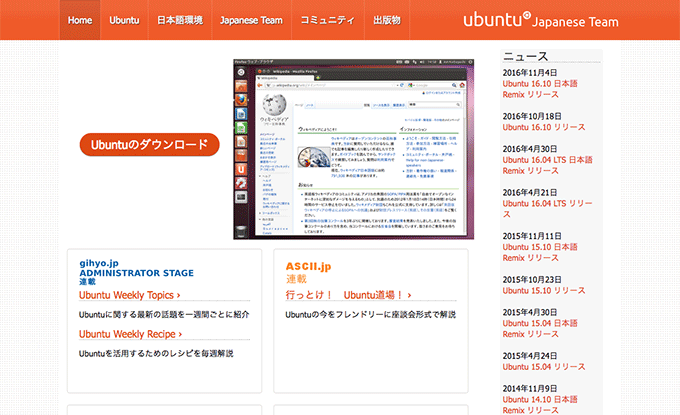Viewport: 680px width, 415px height.
Task: Click the ubuntu Japanese Team logo
Action: click(541, 20)
